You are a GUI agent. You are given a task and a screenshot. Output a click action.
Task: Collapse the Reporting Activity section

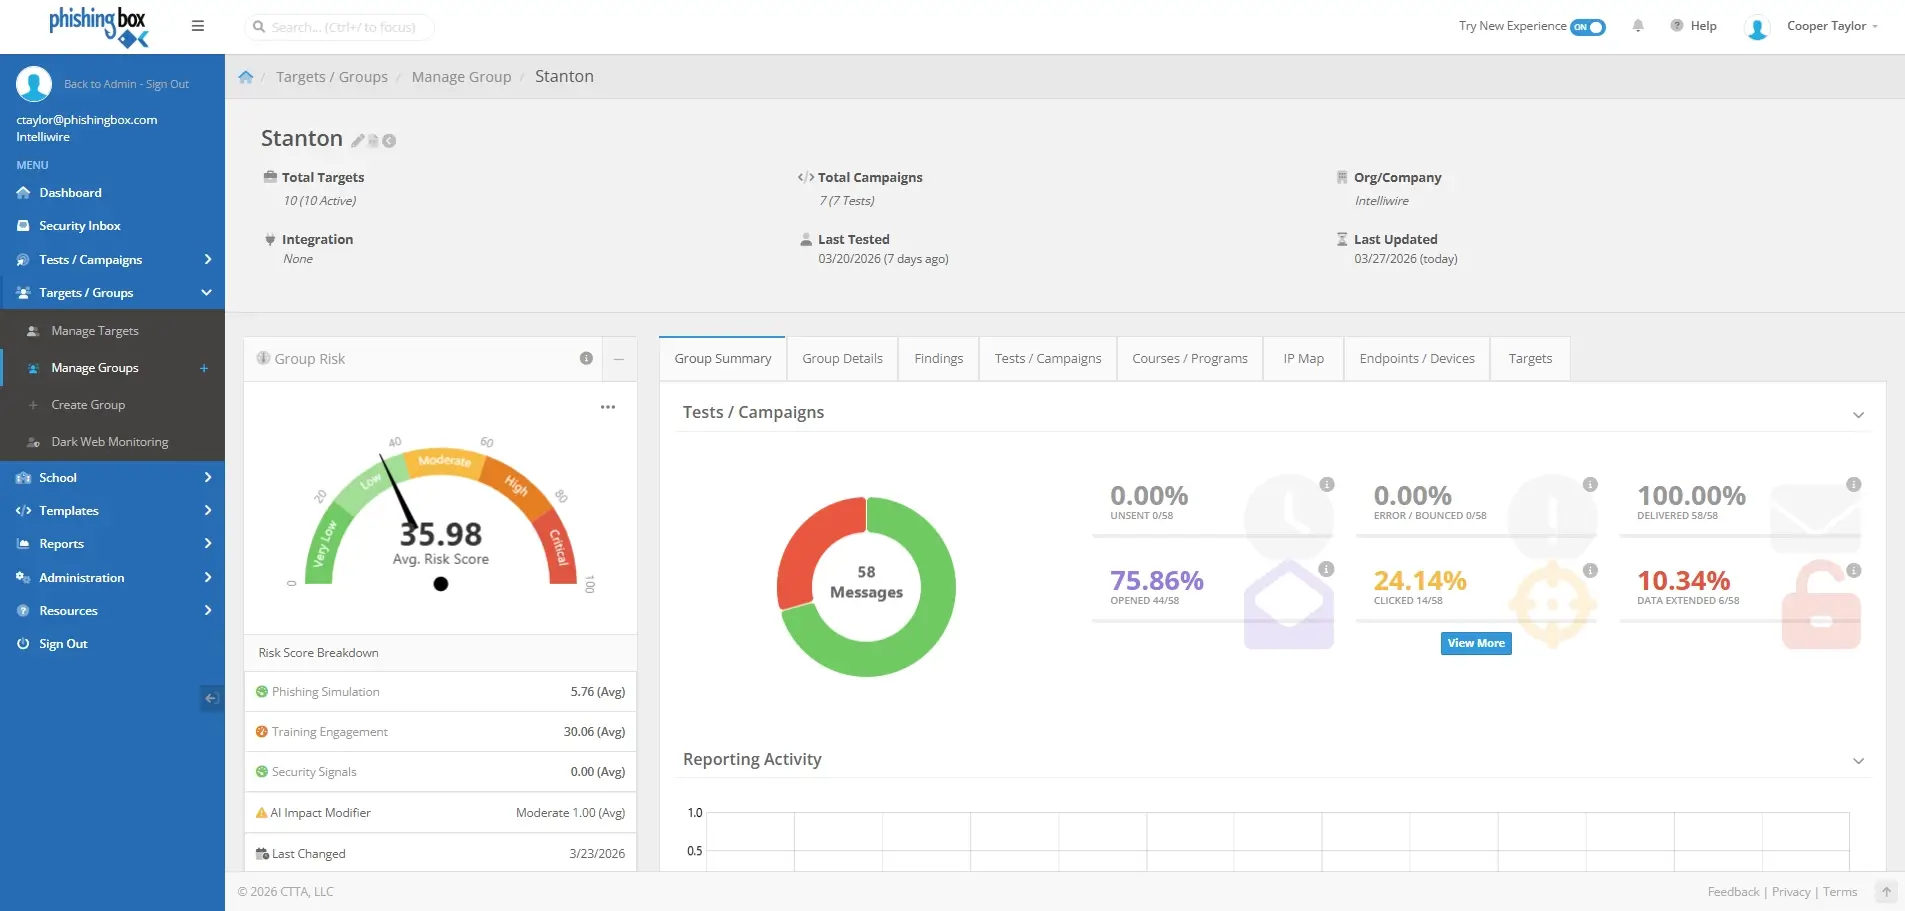point(1858,761)
